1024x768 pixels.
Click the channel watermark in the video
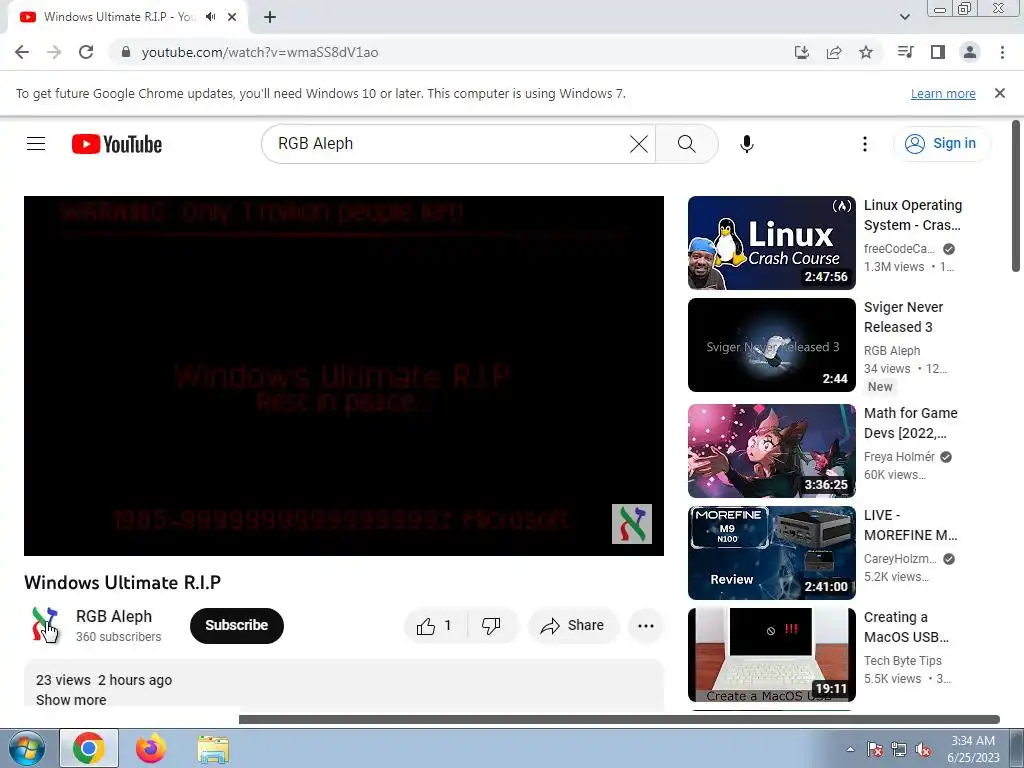click(x=632, y=524)
